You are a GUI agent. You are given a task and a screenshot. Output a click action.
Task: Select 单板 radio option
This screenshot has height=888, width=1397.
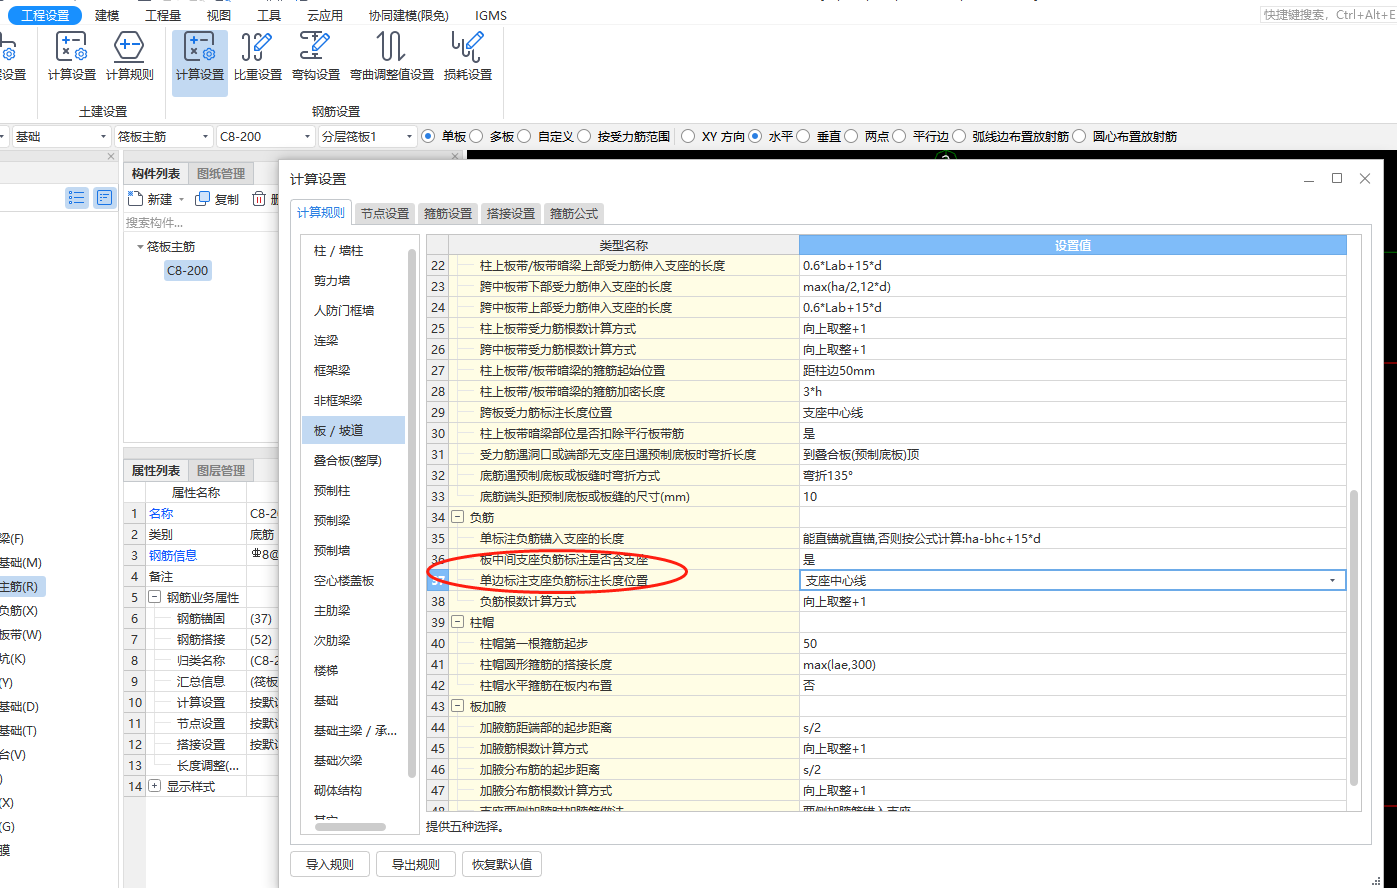(428, 136)
